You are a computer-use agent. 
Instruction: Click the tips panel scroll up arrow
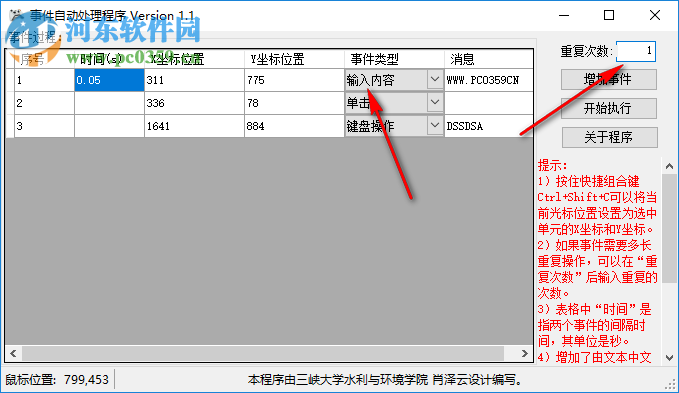pyautogui.click(x=669, y=166)
